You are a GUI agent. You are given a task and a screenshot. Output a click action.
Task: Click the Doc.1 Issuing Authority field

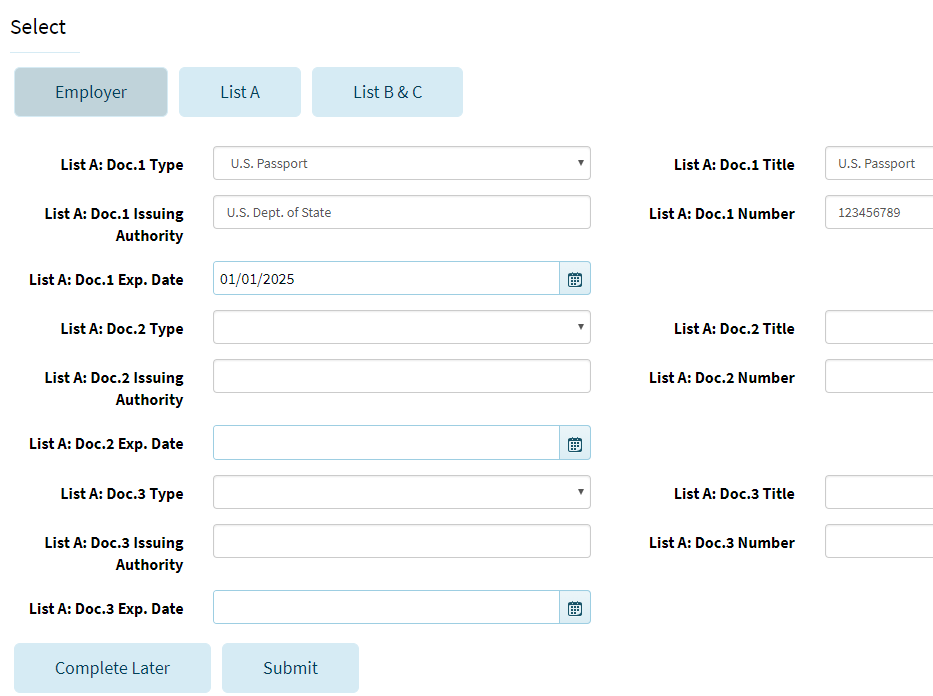tap(401, 212)
